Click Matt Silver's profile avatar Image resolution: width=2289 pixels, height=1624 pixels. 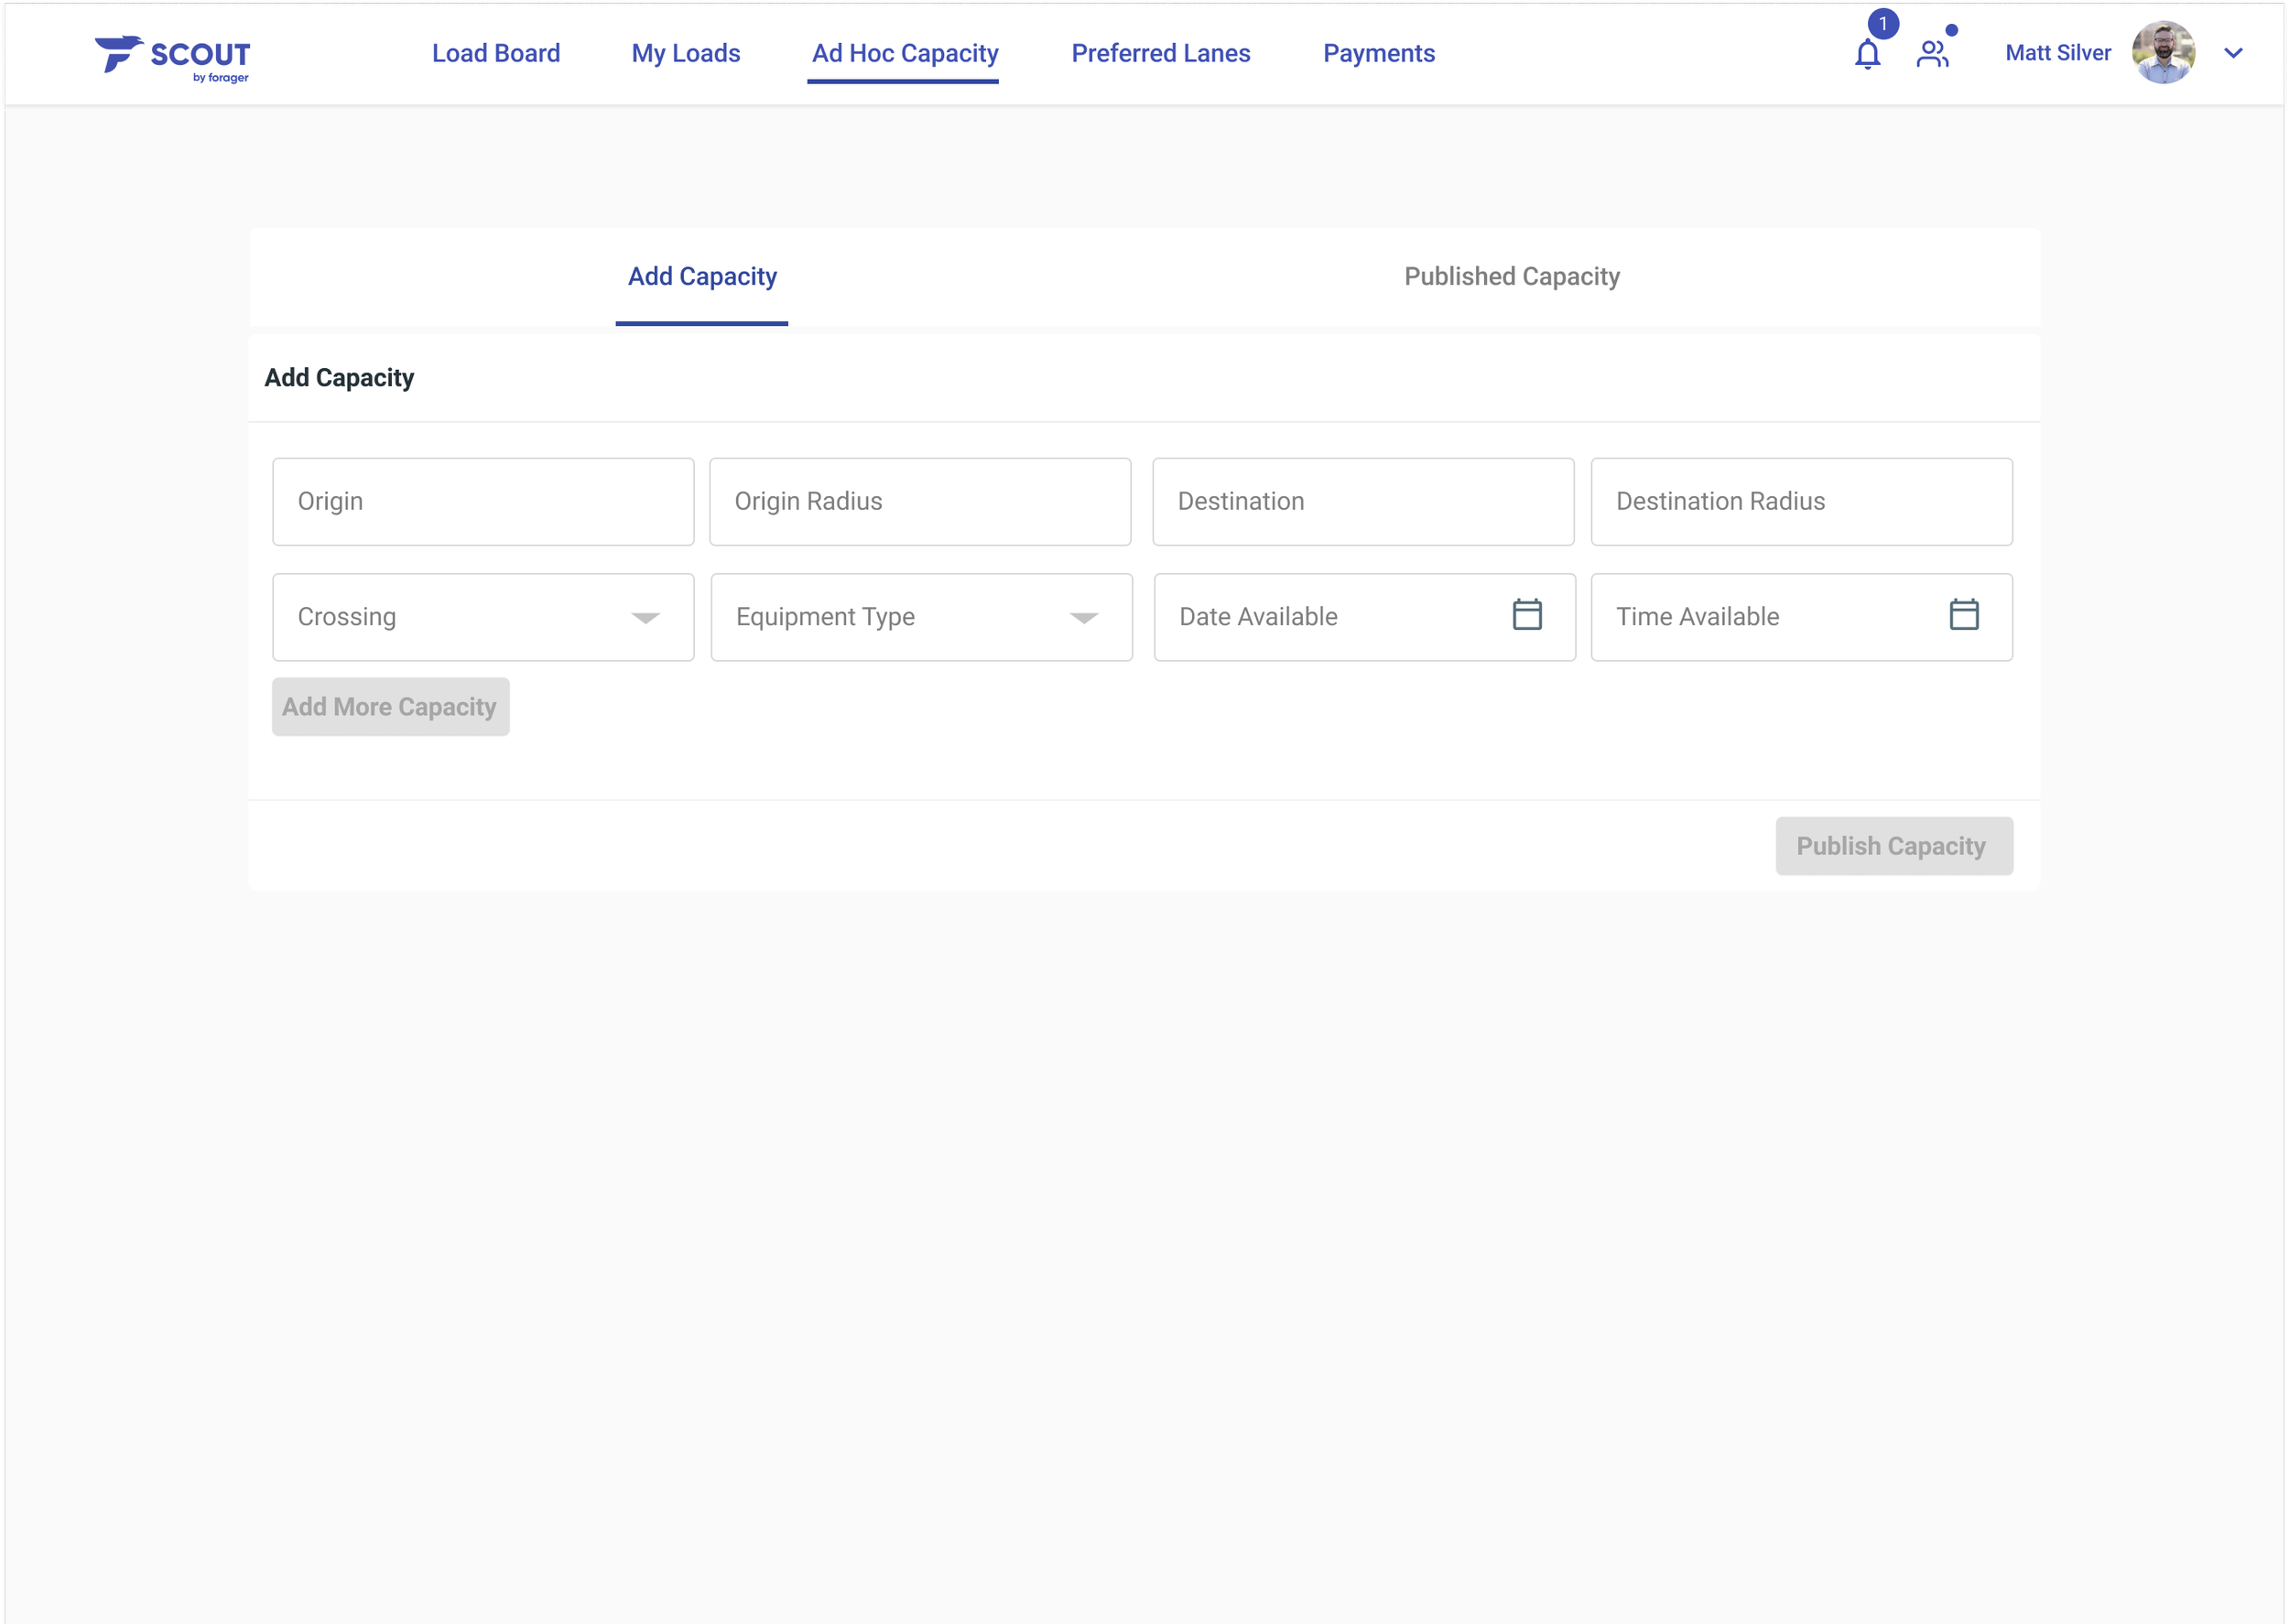[x=2162, y=53]
